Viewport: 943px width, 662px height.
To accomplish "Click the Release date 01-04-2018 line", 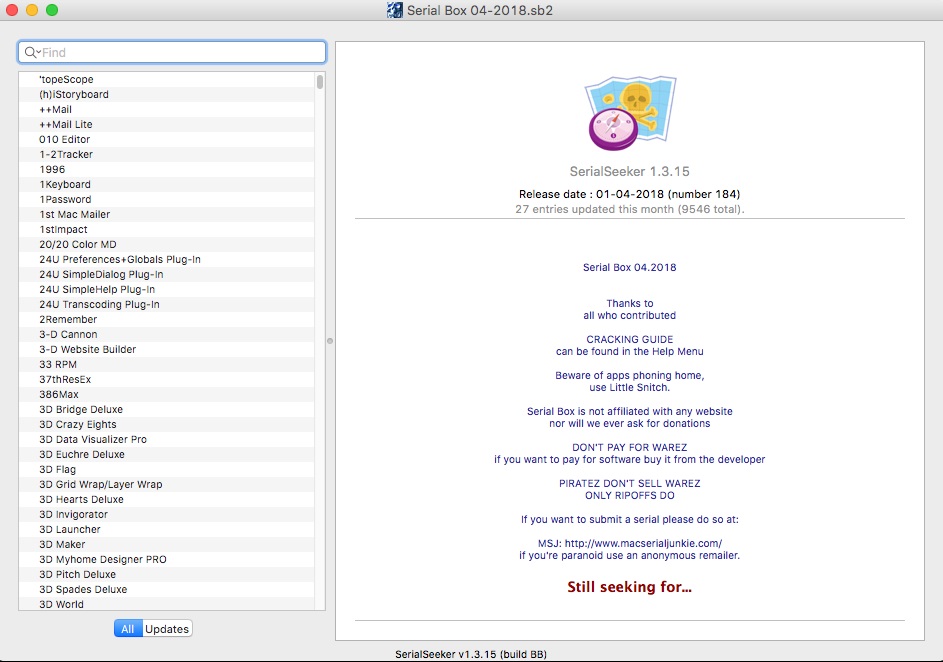I will coord(630,194).
